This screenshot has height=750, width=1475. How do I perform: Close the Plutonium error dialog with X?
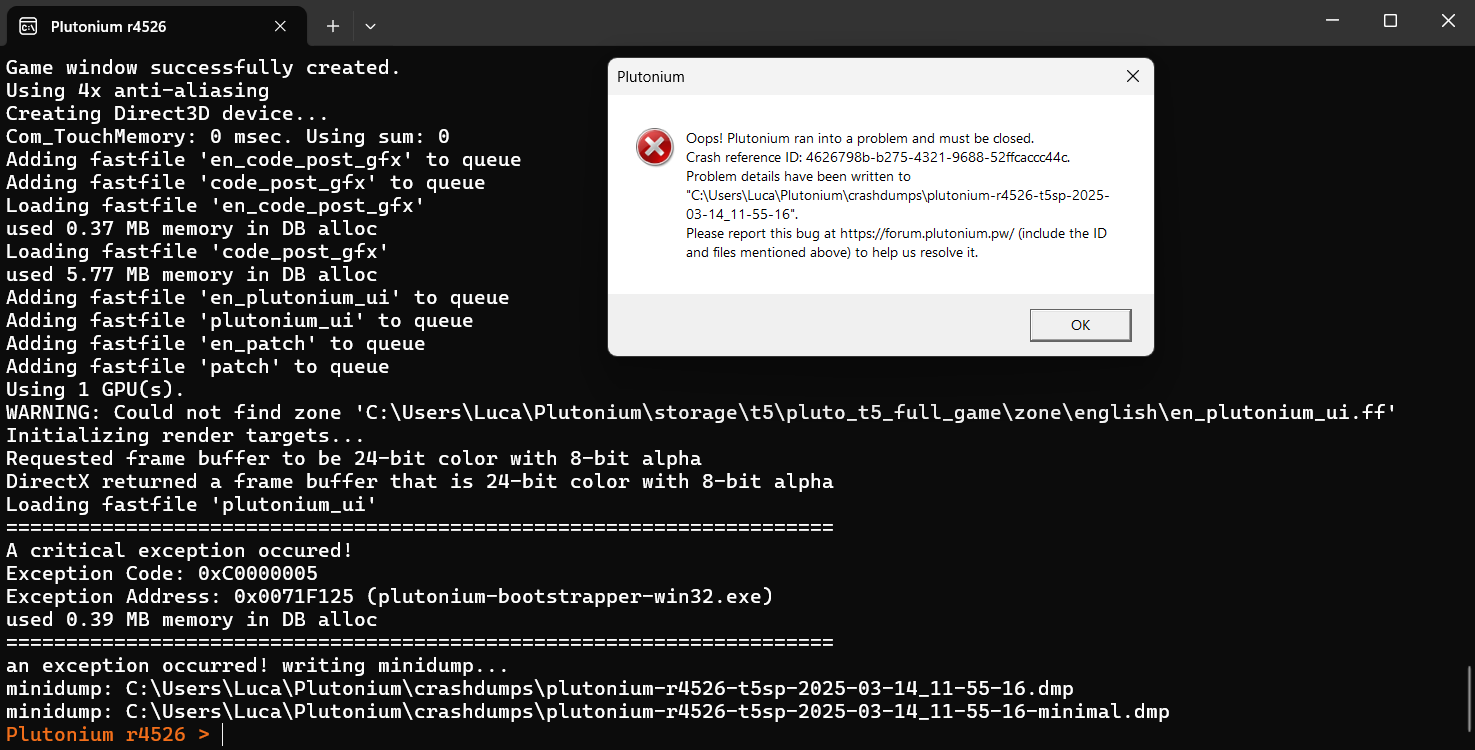(1132, 76)
